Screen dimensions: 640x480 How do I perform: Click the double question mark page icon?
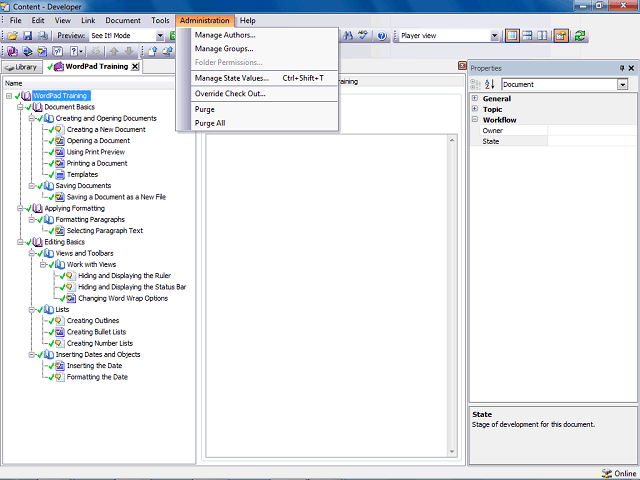(58, 51)
